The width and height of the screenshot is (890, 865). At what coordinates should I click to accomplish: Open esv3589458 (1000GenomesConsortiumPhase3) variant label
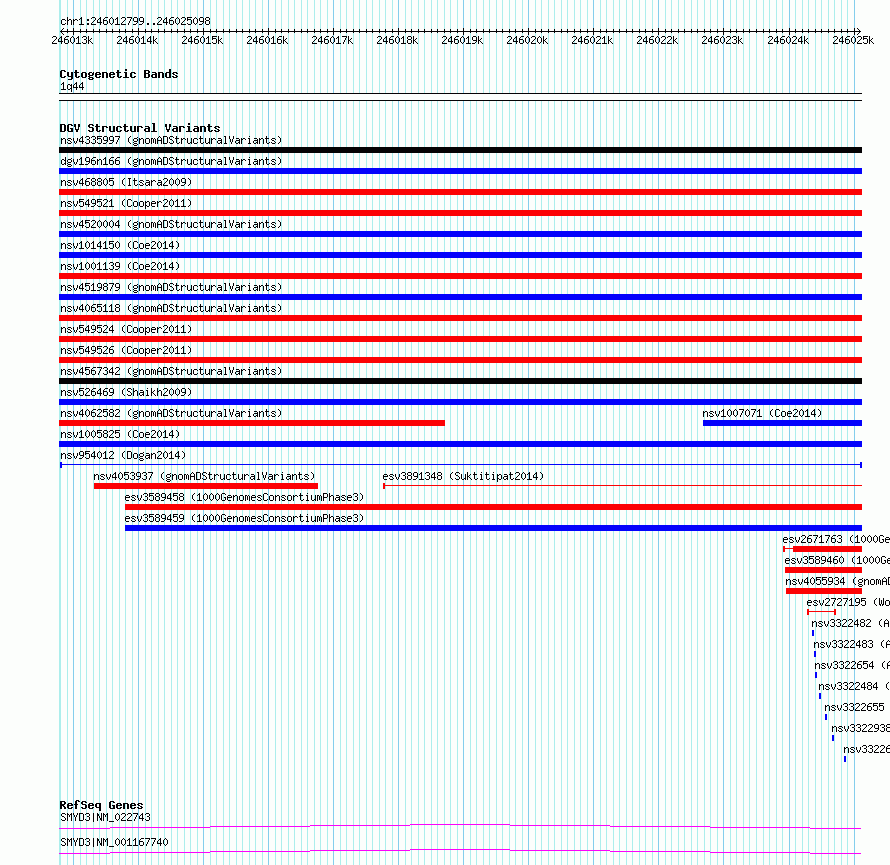click(x=244, y=497)
